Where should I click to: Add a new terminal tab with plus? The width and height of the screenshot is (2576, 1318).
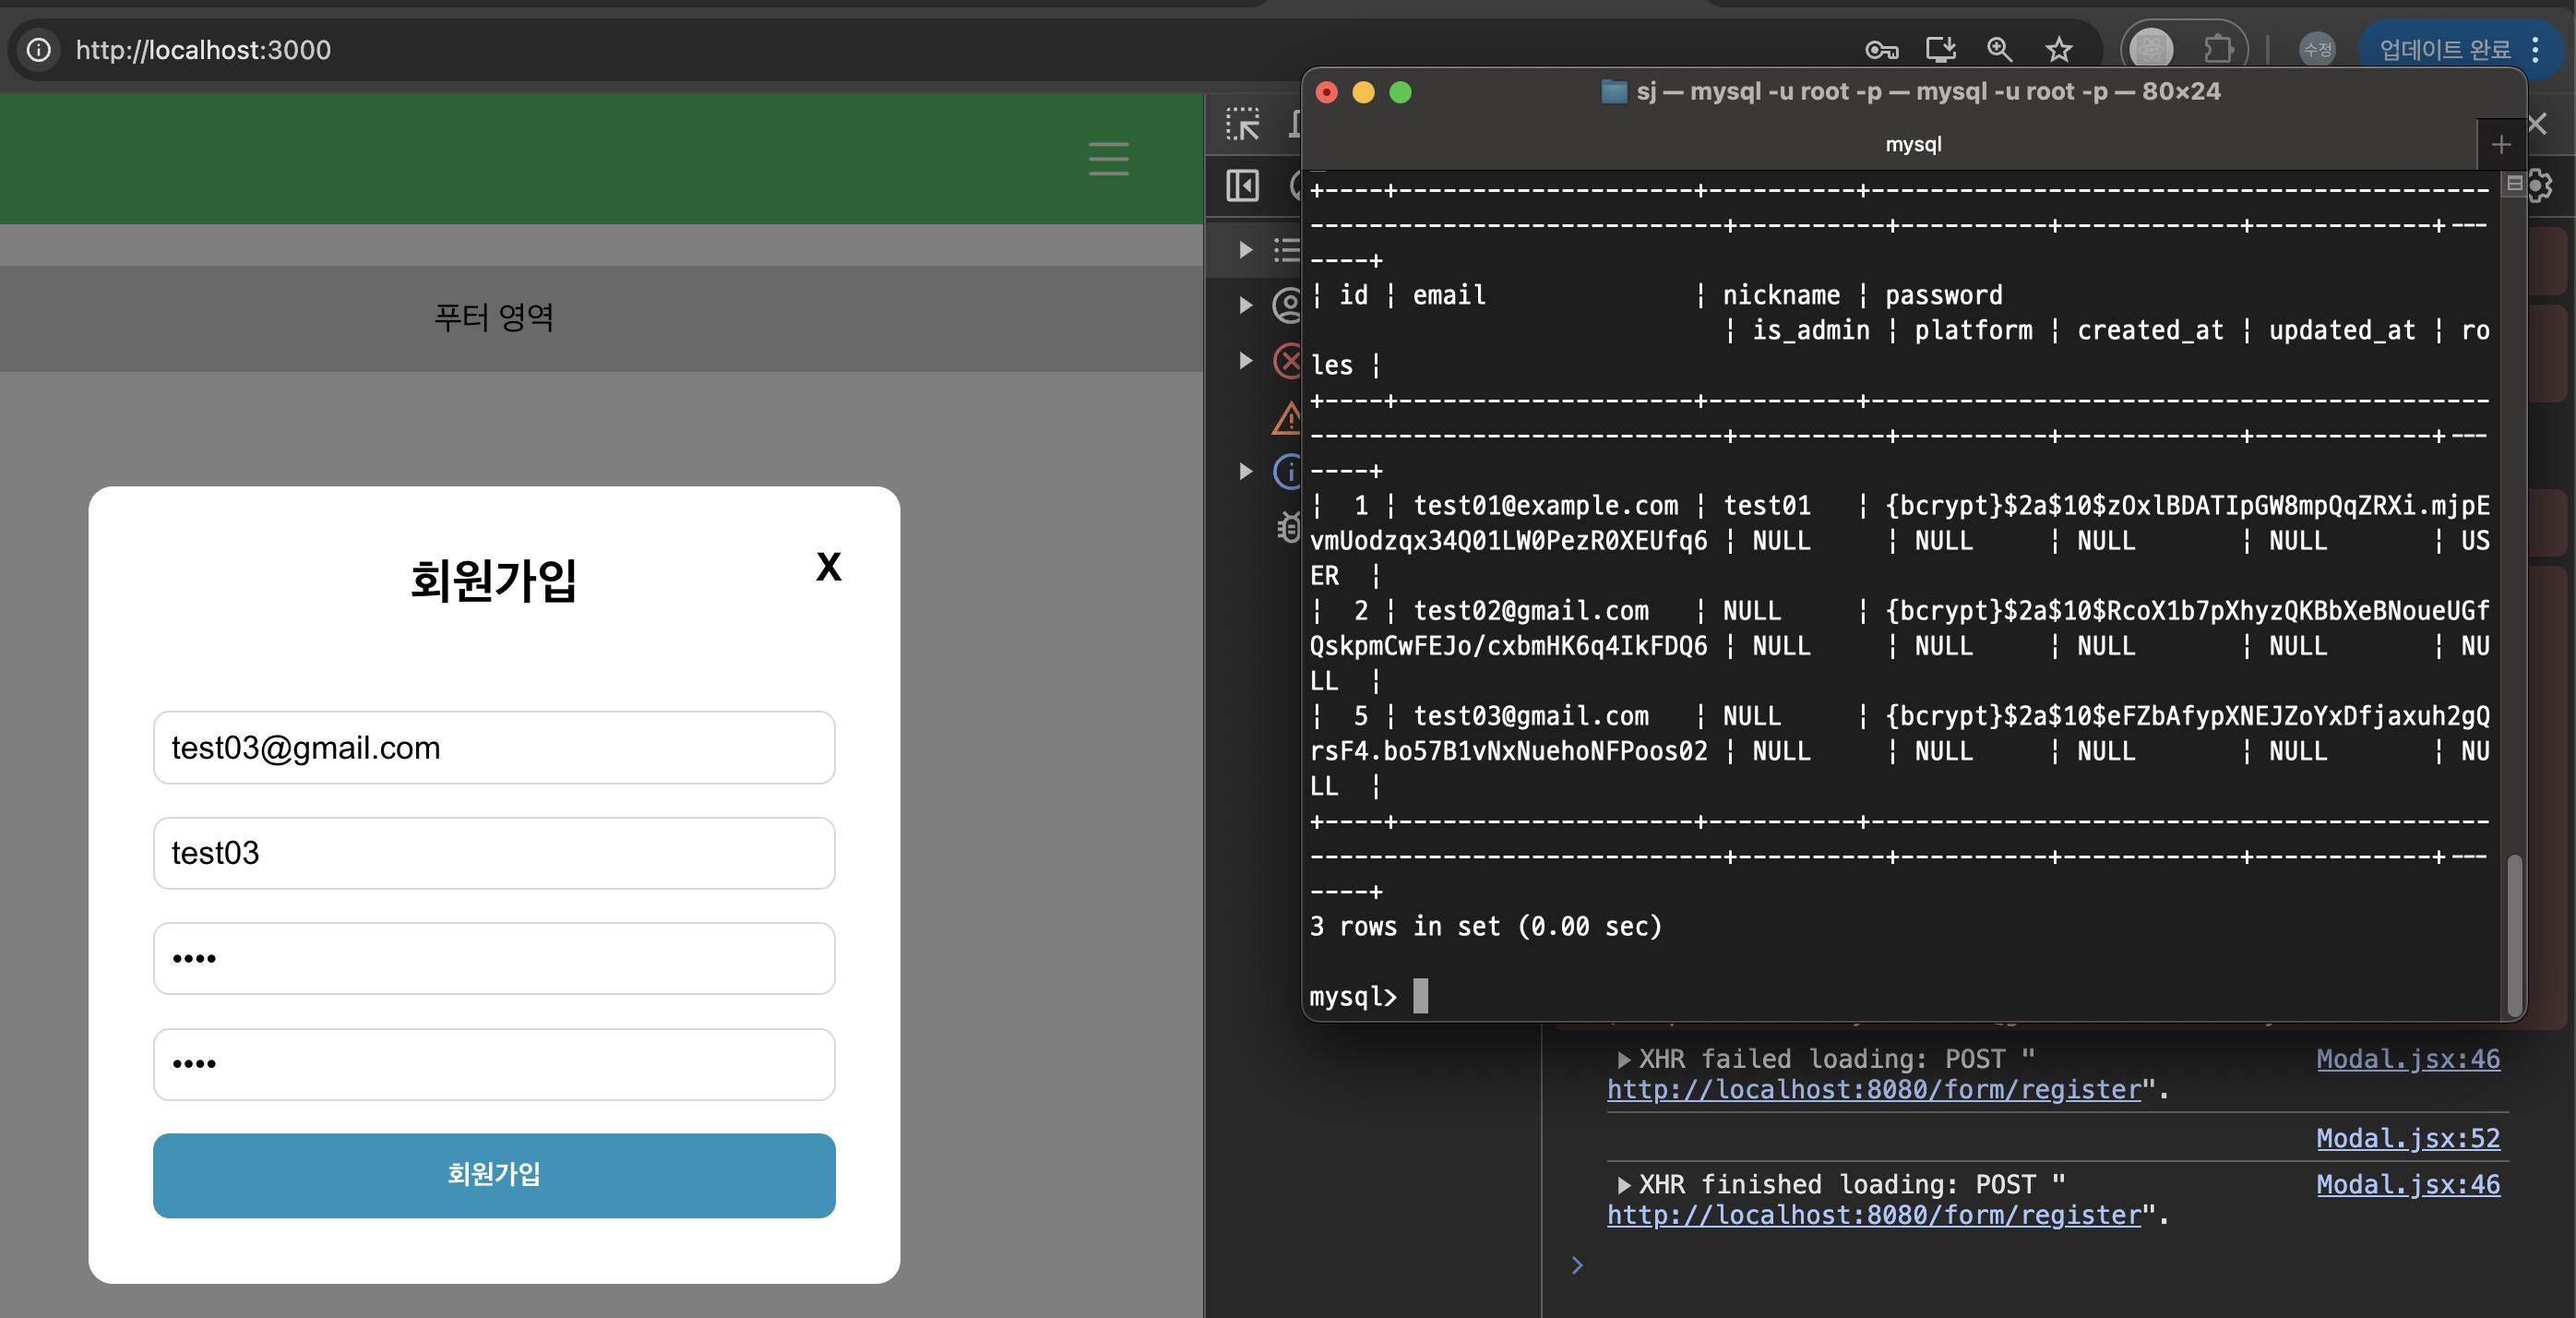[x=2500, y=145]
